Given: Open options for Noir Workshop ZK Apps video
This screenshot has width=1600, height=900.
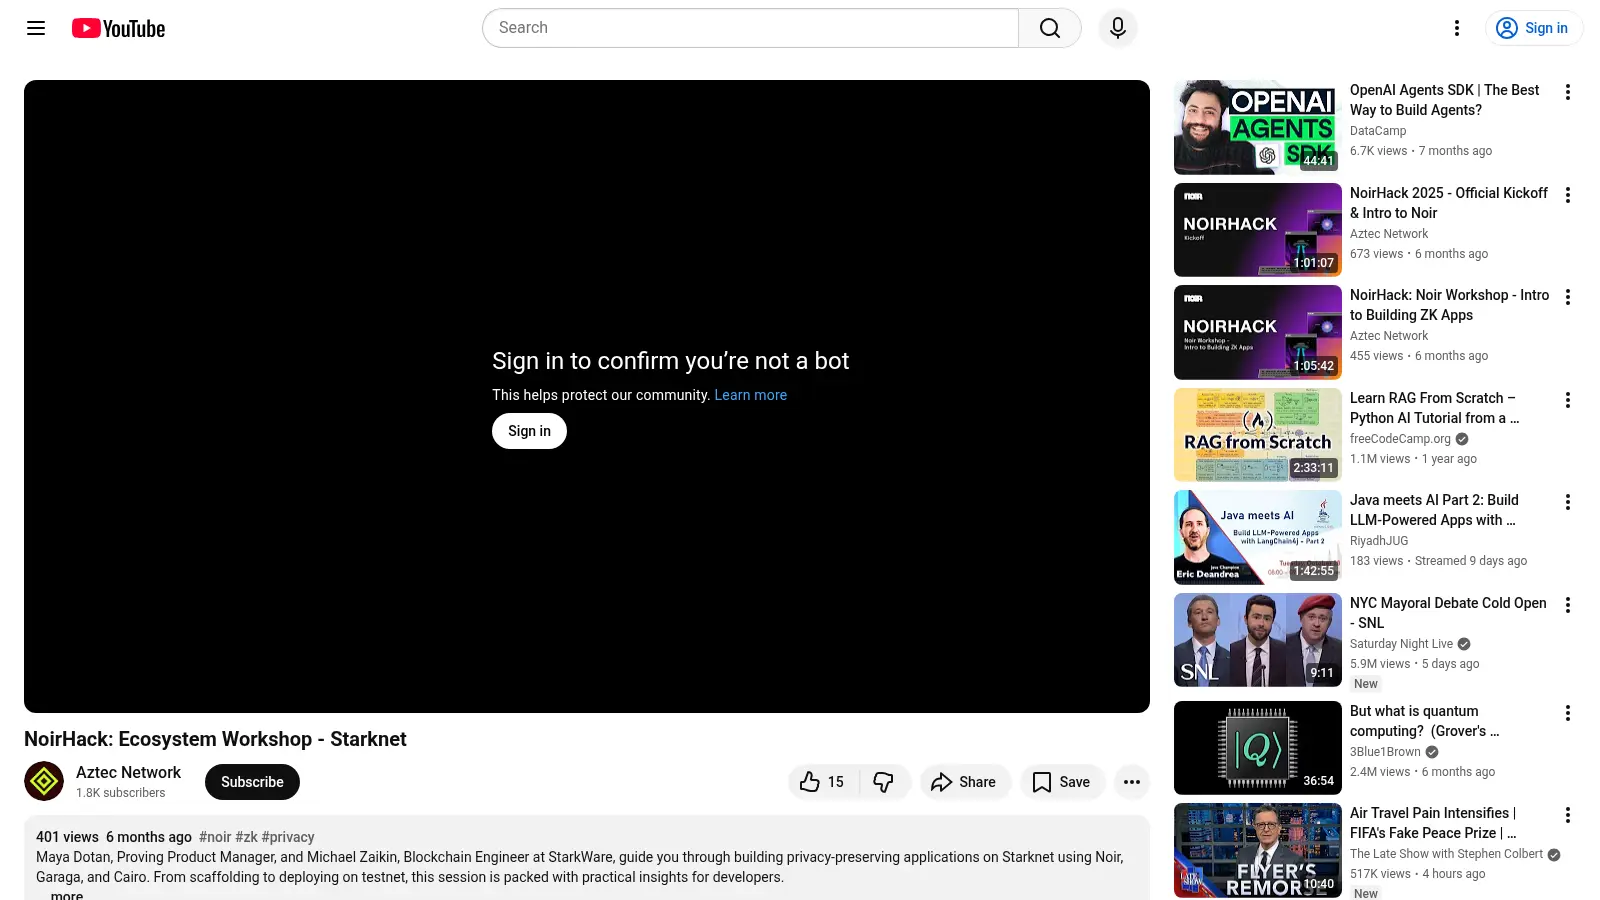Looking at the screenshot, I should tap(1568, 297).
